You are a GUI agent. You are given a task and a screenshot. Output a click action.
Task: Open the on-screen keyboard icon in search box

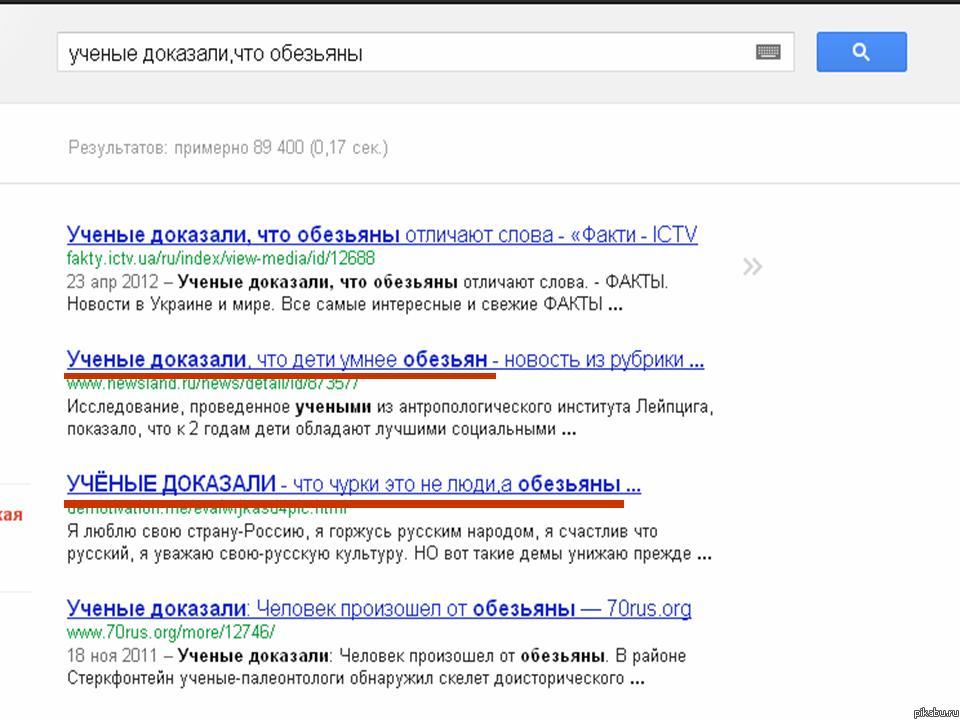768,52
